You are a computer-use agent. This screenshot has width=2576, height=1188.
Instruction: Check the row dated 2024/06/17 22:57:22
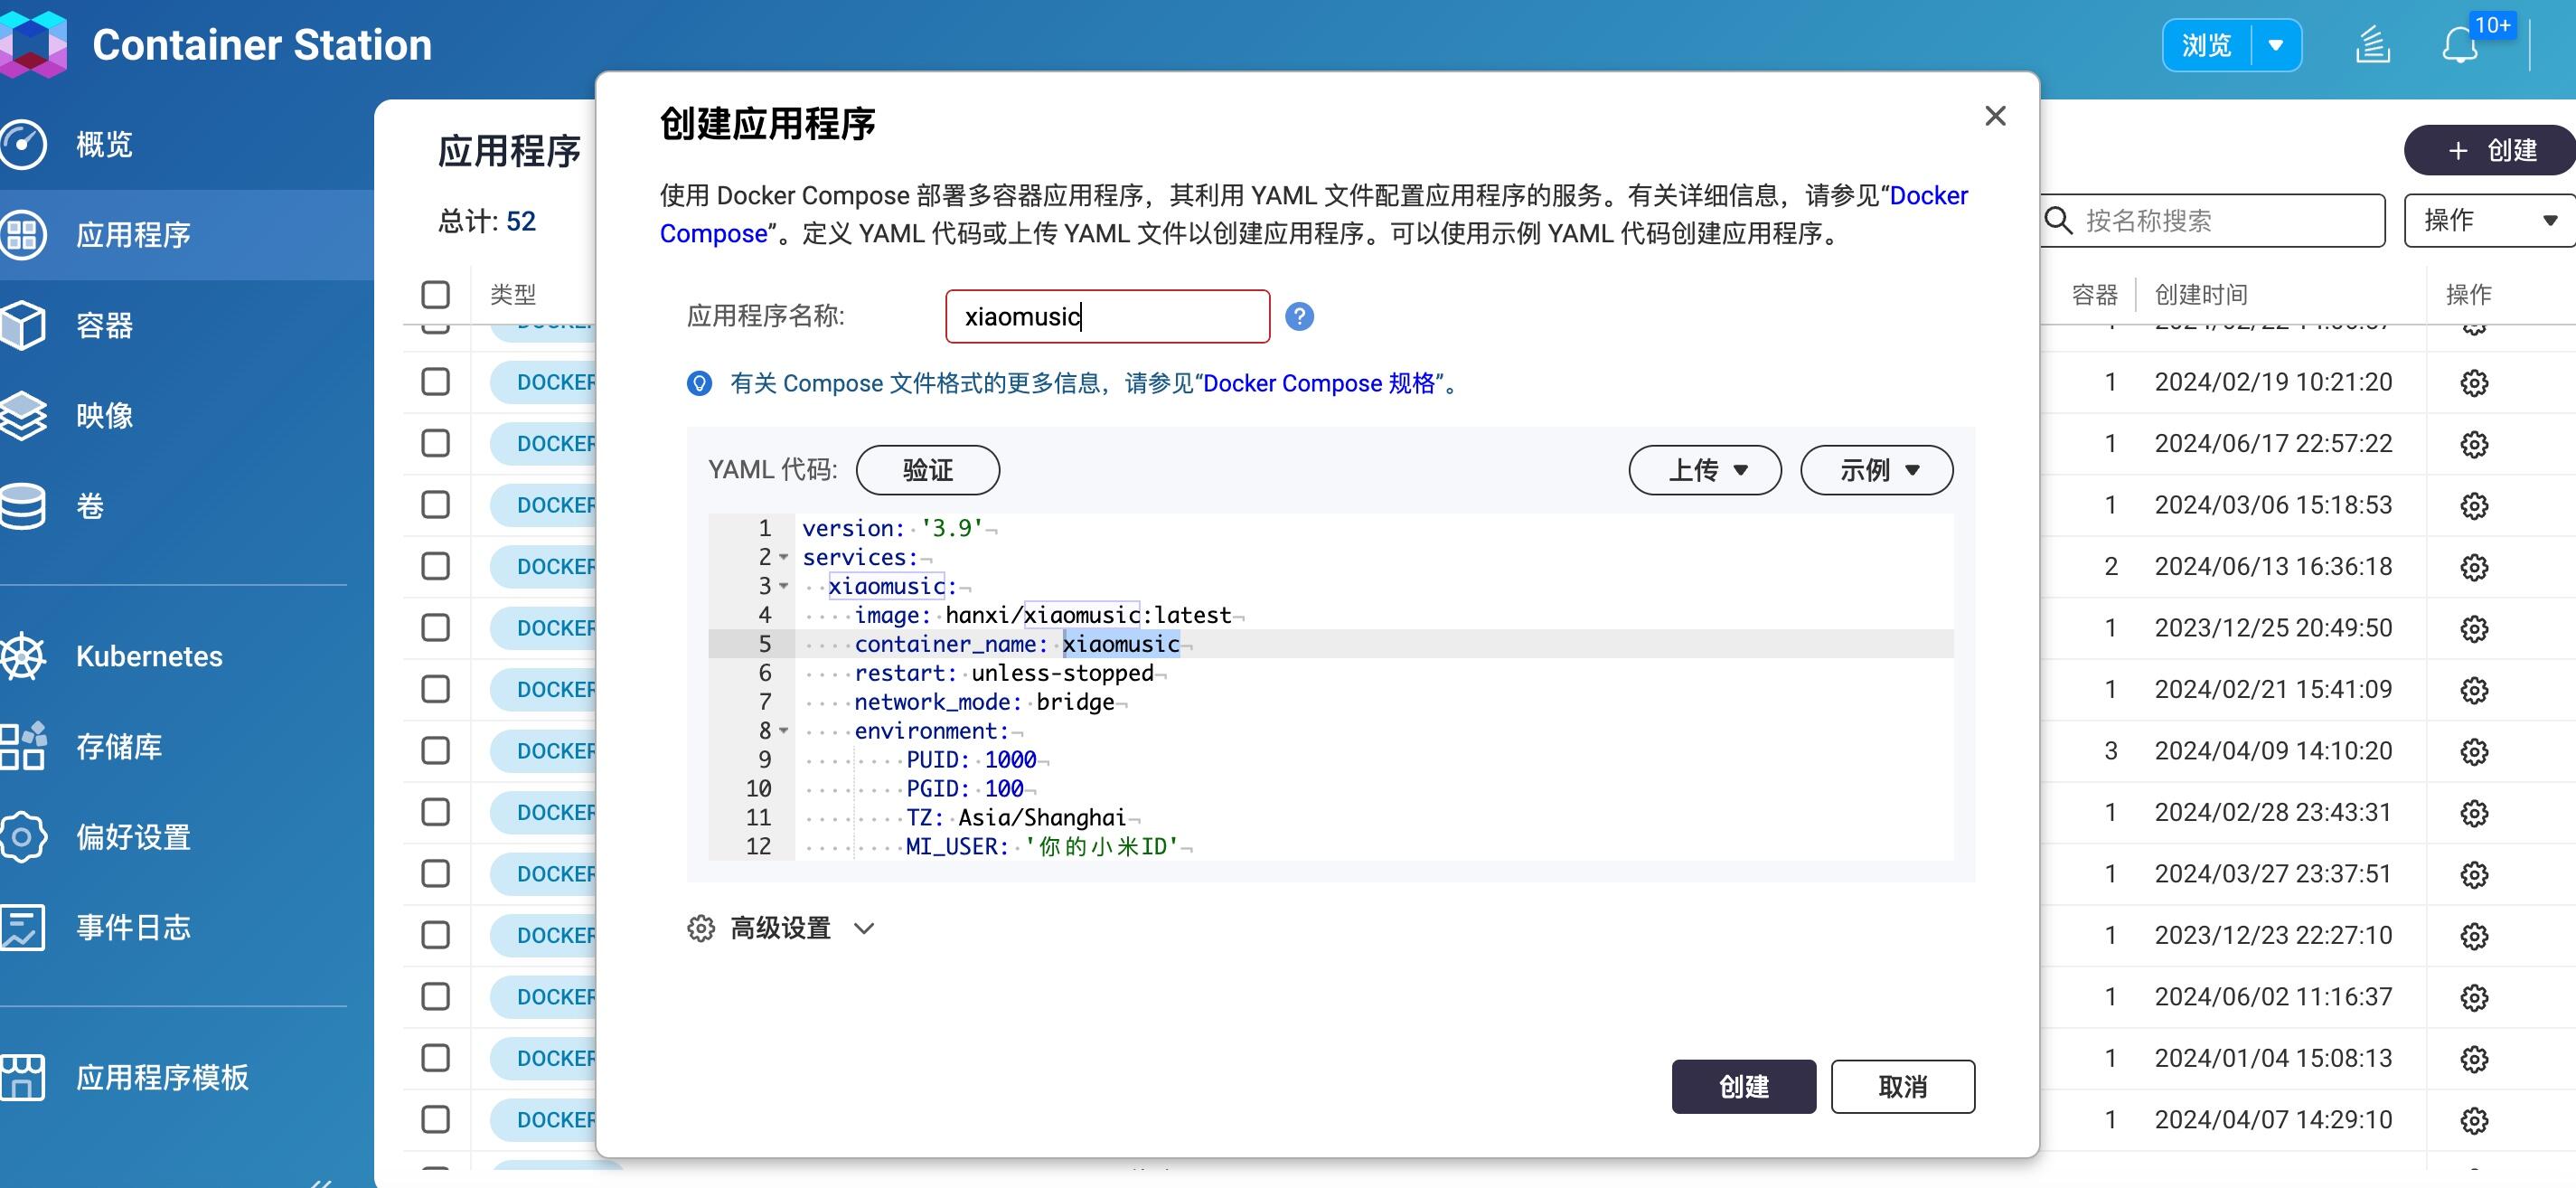pyautogui.click(x=435, y=443)
